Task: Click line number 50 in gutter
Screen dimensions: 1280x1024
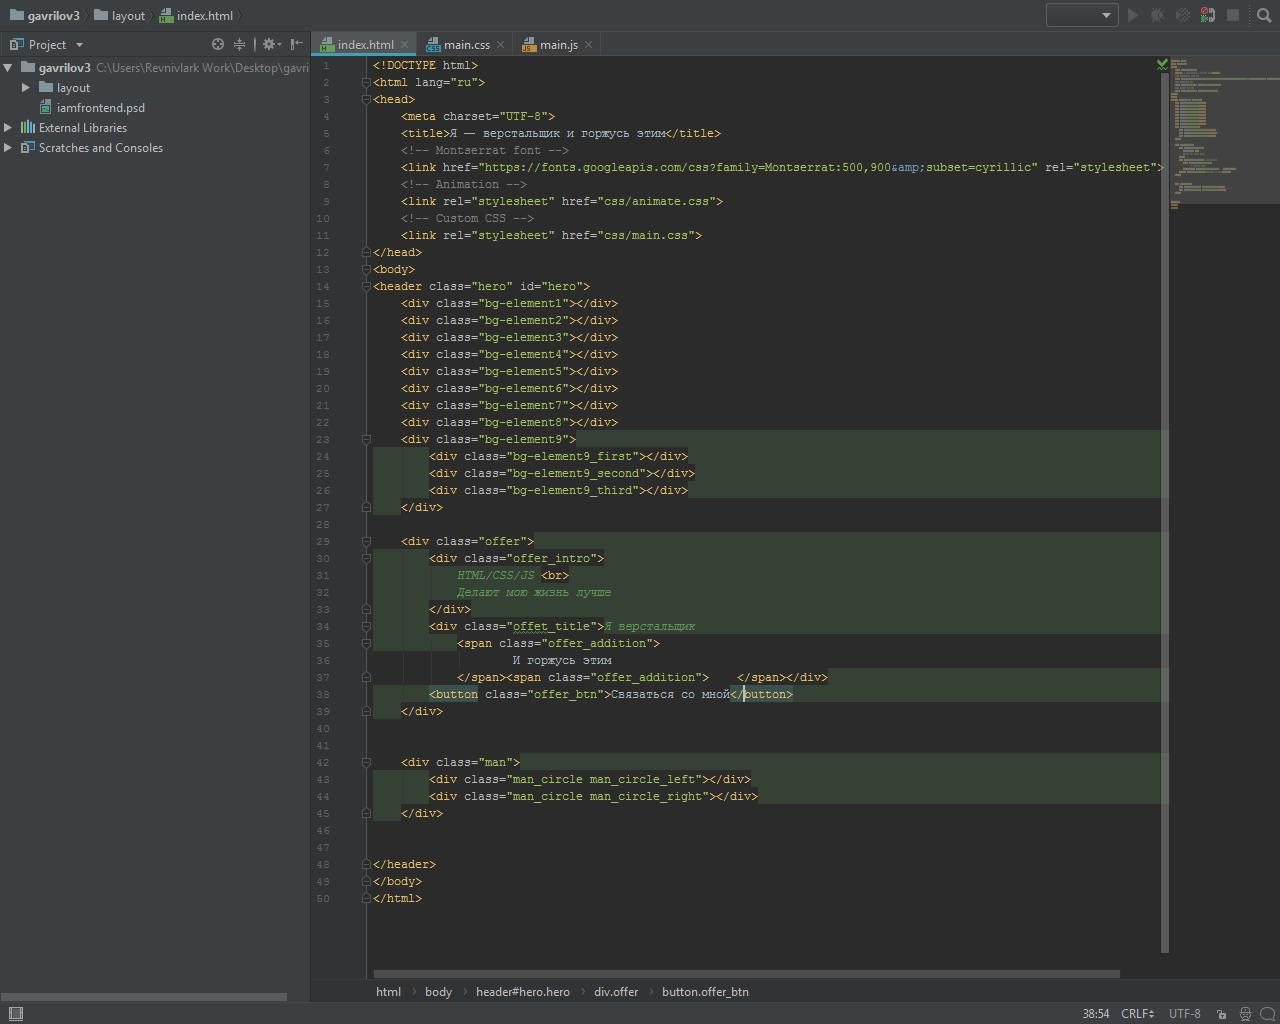Action: (x=323, y=898)
